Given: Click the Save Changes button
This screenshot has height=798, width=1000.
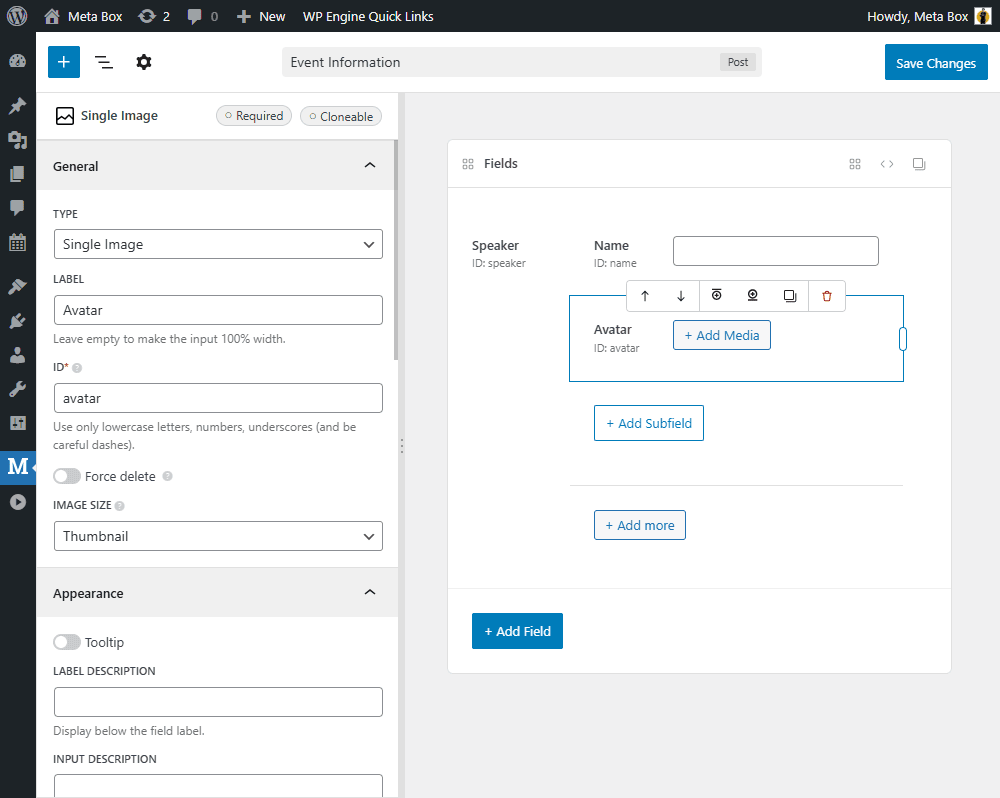Looking at the screenshot, I should tap(935, 63).
